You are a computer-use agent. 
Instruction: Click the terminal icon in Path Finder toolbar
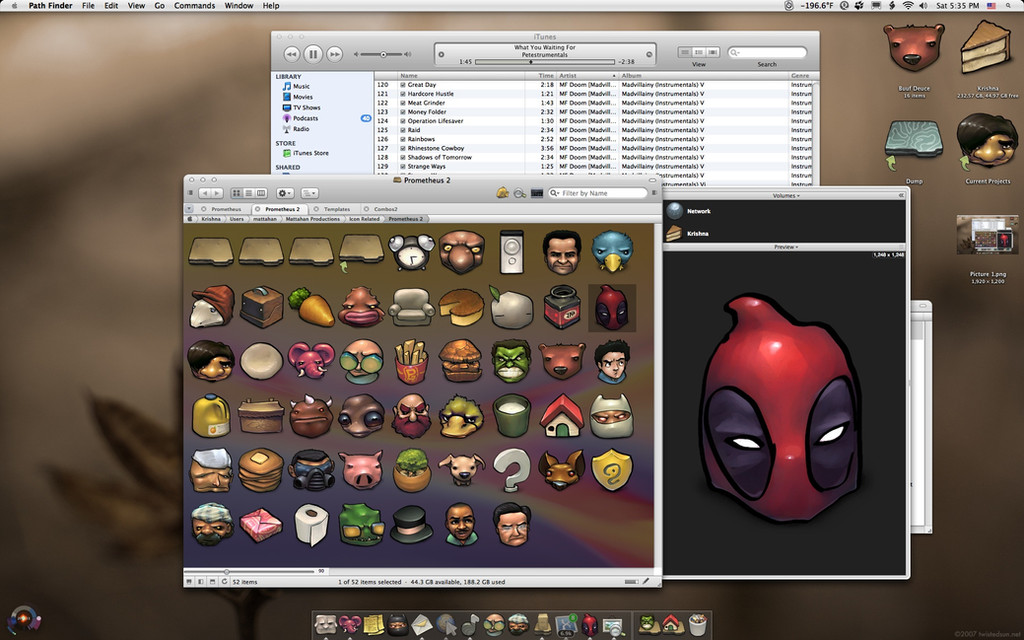(537, 193)
